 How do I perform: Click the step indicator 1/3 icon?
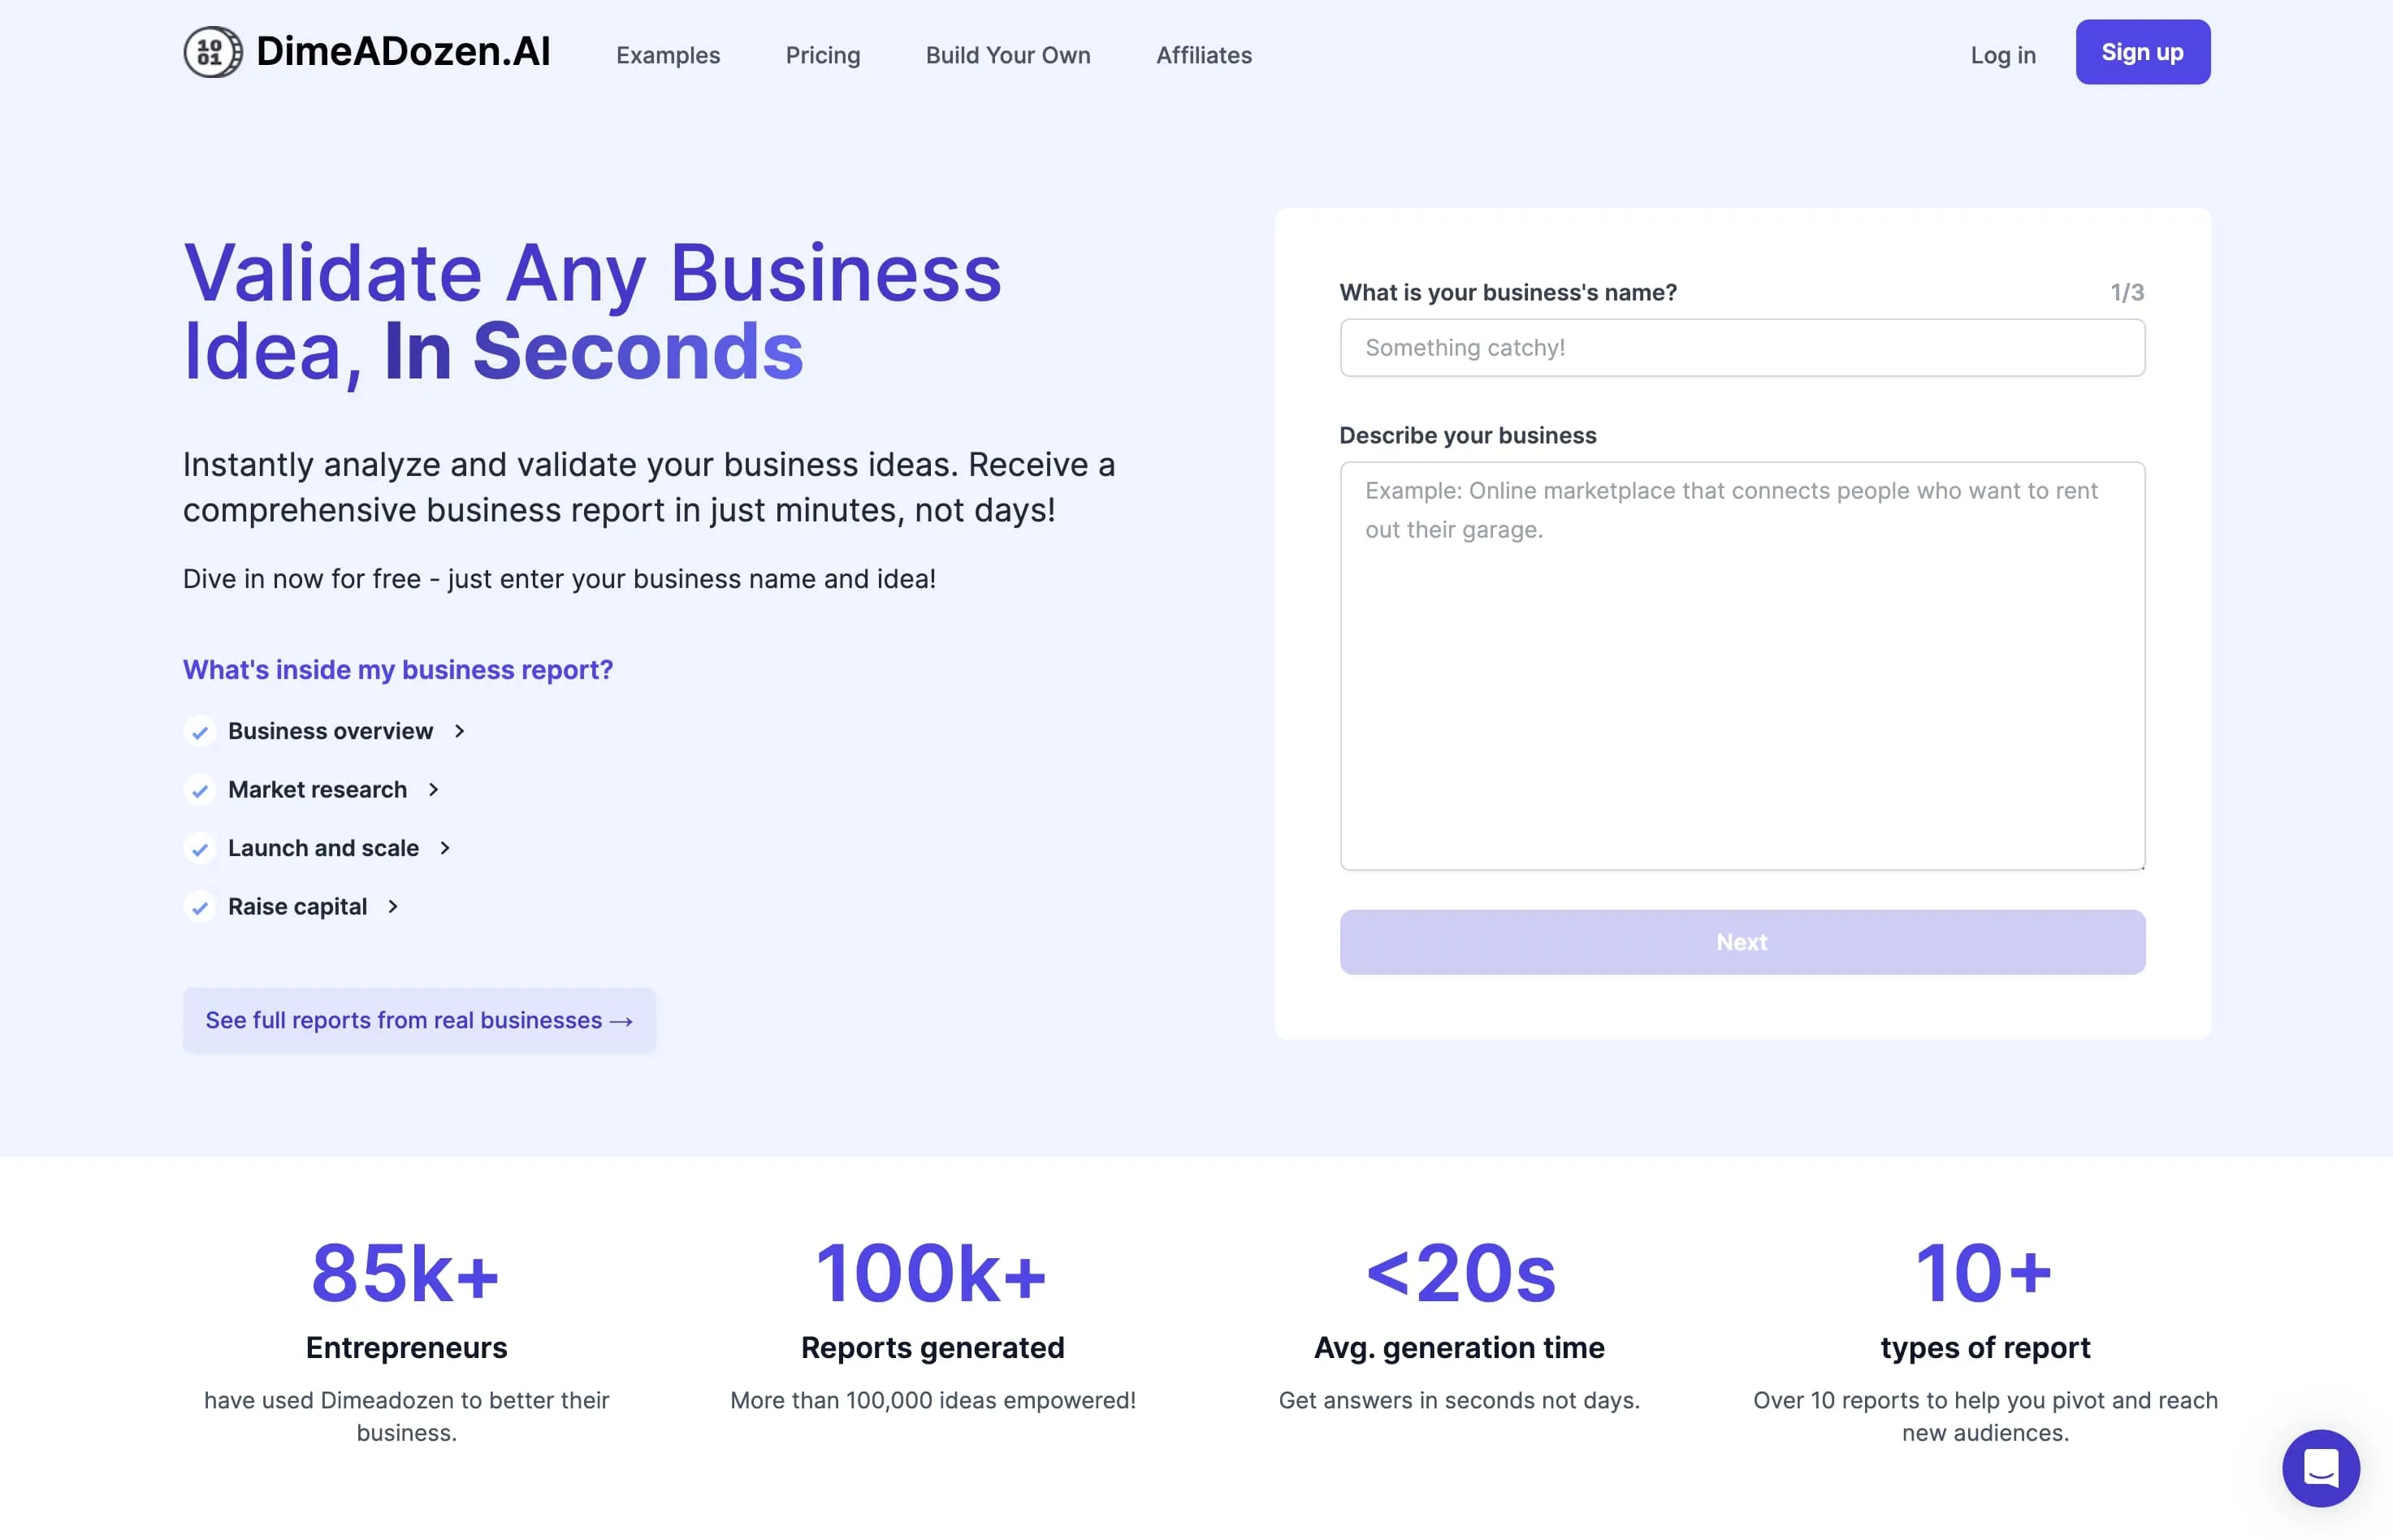(2128, 292)
